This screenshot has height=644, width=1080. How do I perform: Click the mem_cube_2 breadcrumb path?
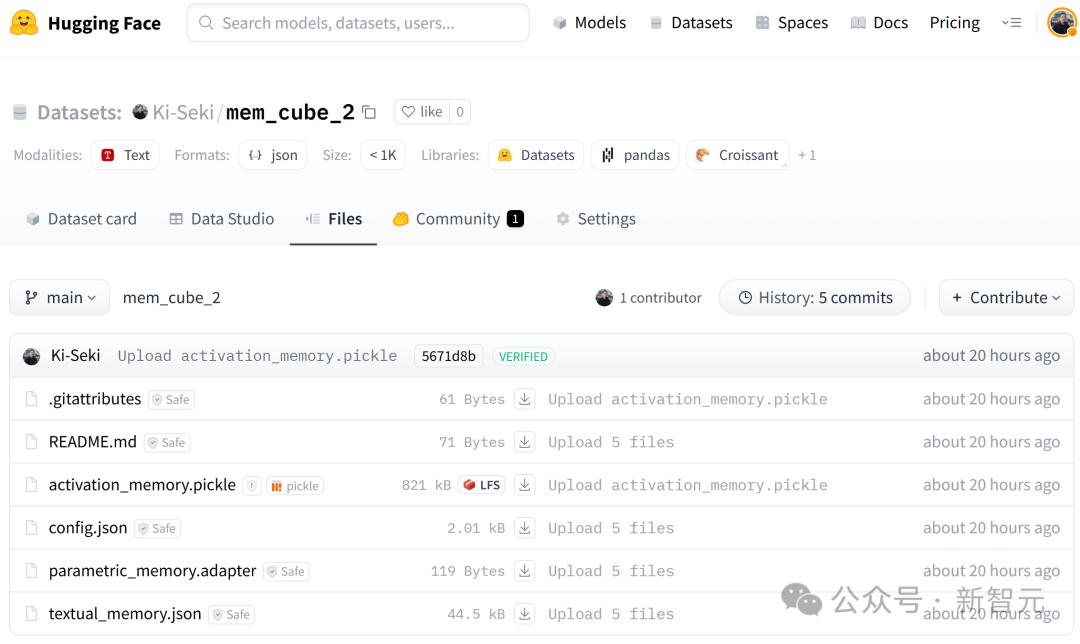[x=172, y=298]
